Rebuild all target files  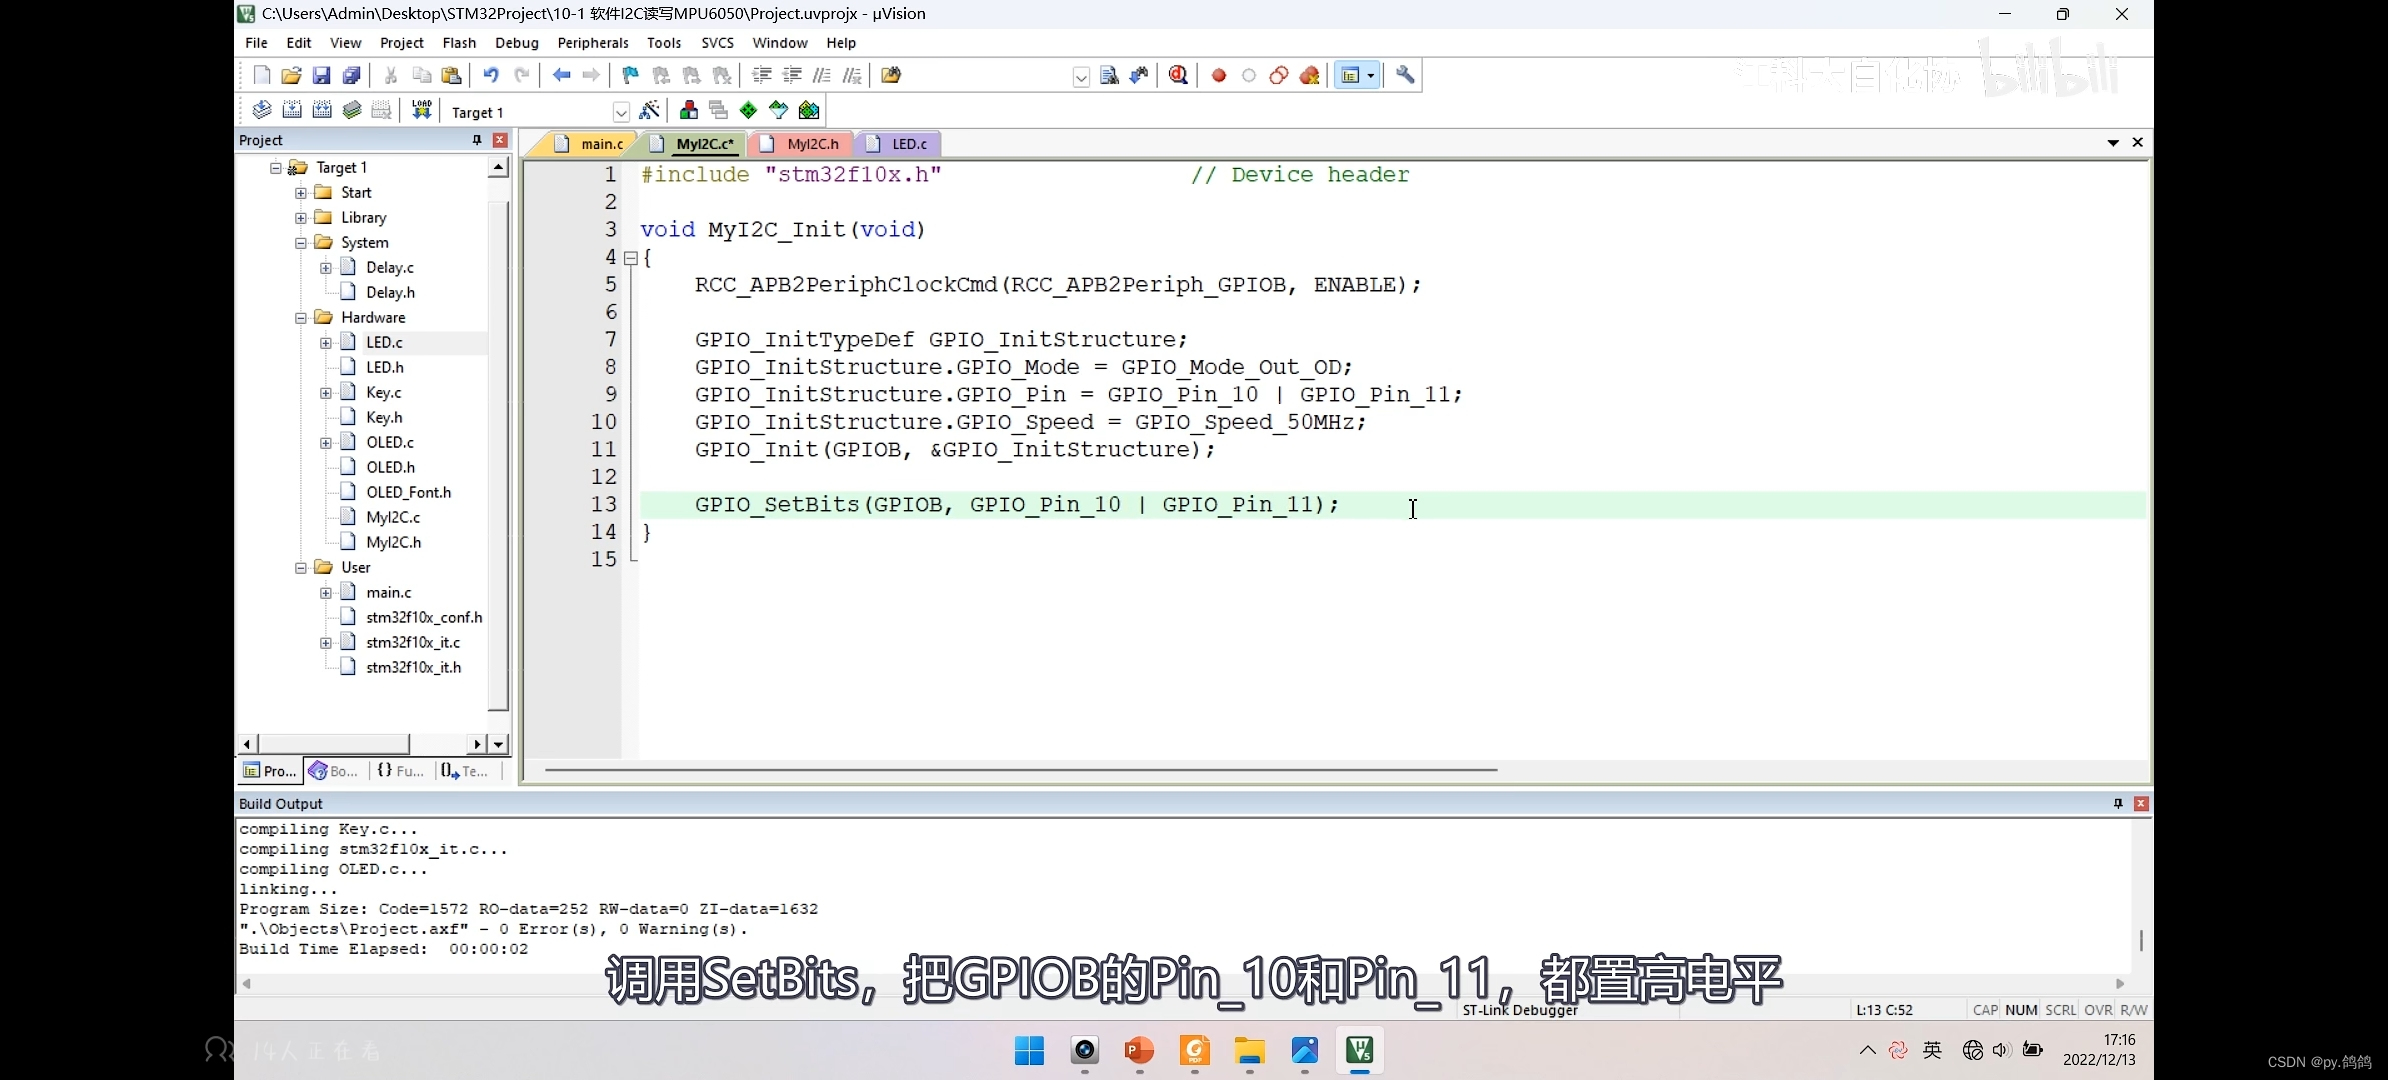tap(321, 110)
